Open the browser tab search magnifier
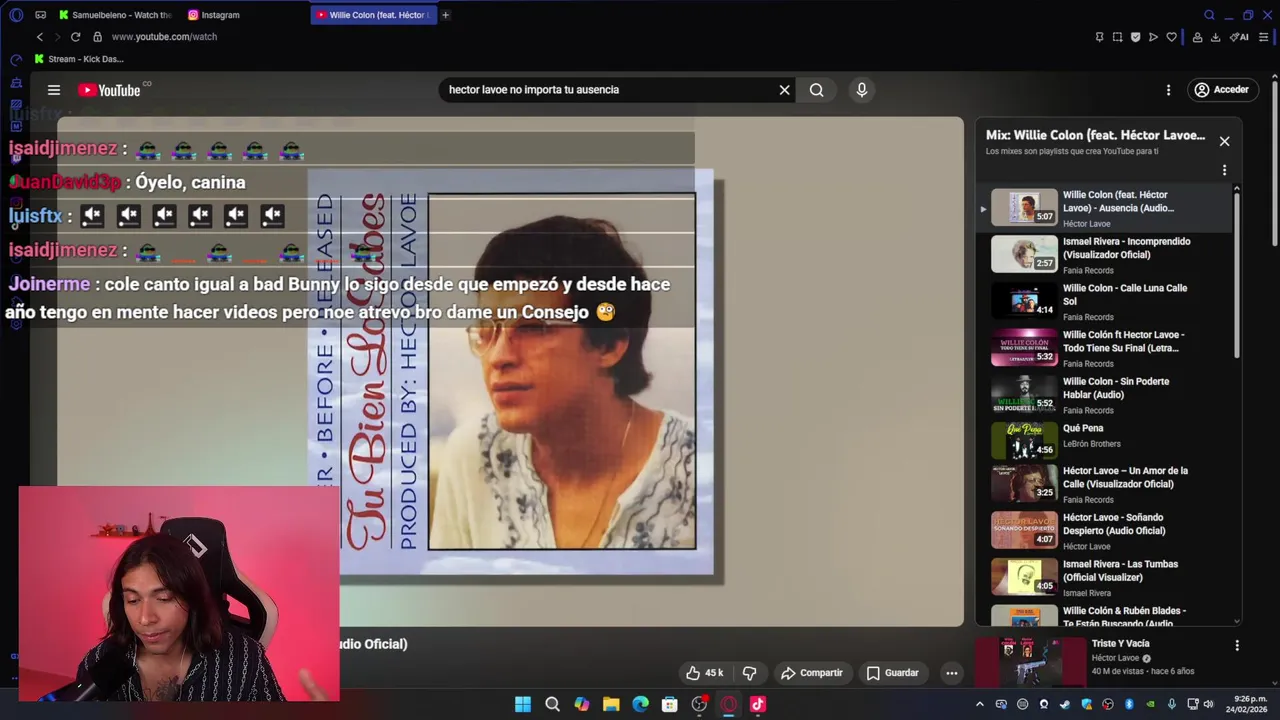The image size is (1280, 720). (1209, 15)
